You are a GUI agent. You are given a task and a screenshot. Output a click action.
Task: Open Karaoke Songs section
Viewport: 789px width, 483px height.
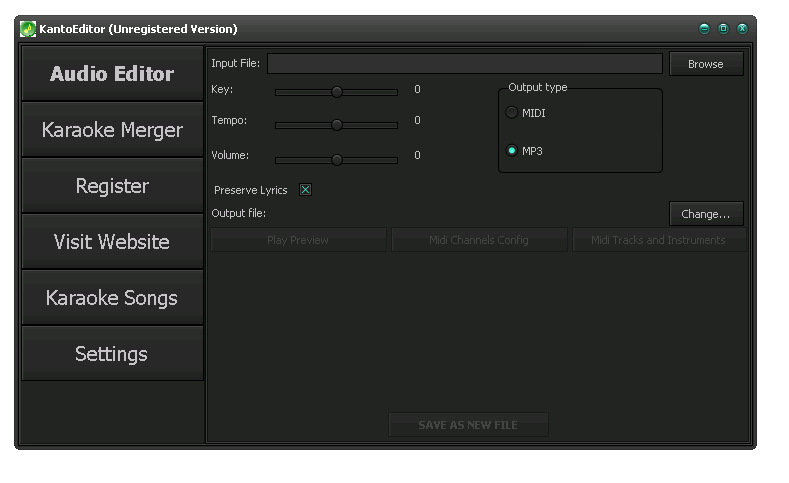[112, 298]
